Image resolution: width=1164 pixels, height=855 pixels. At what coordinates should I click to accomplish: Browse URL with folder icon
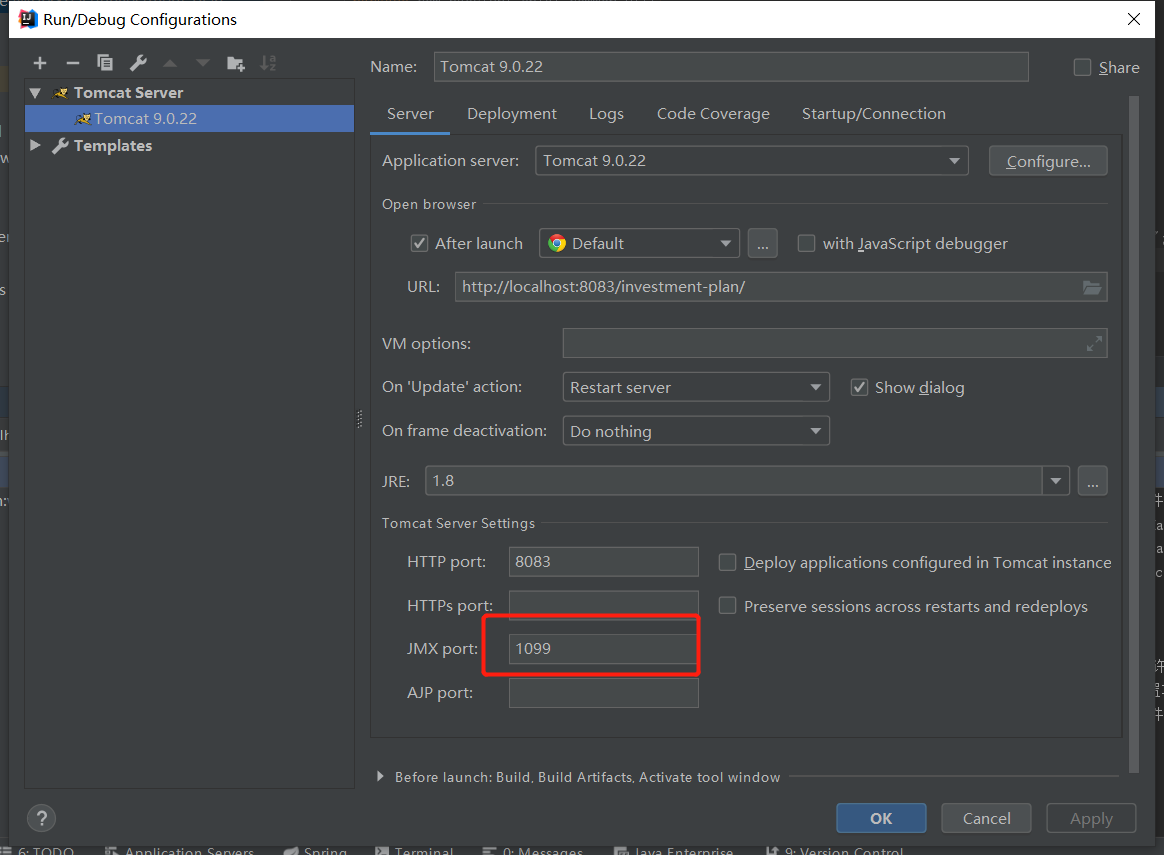(x=1091, y=287)
